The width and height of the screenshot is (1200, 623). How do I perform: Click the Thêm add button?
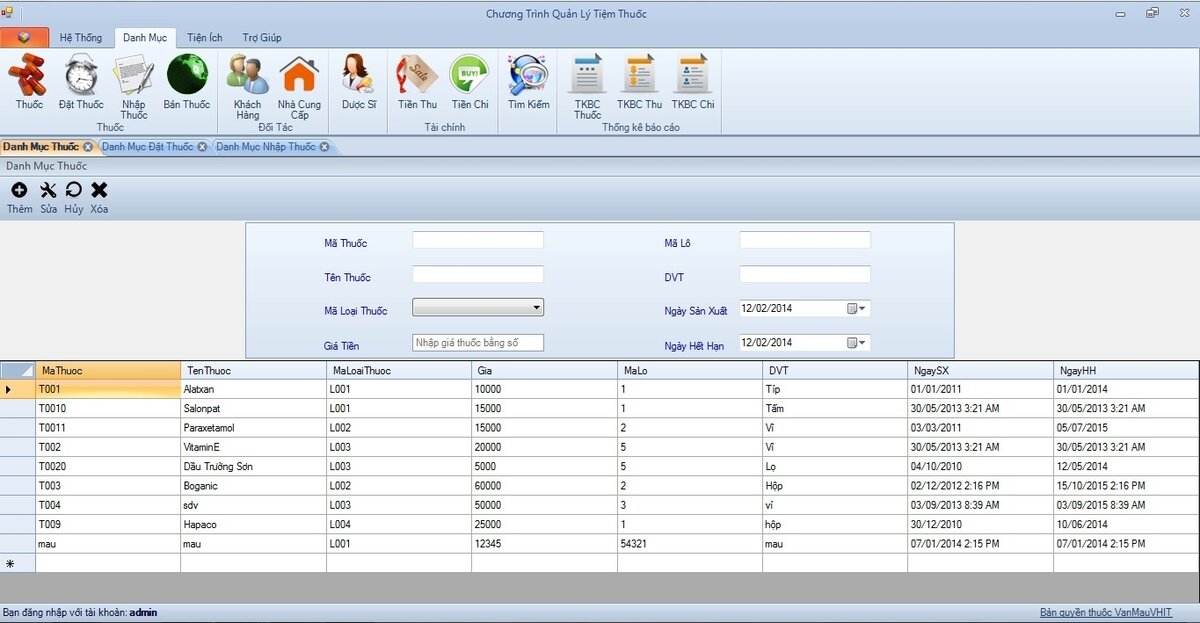coord(19,197)
